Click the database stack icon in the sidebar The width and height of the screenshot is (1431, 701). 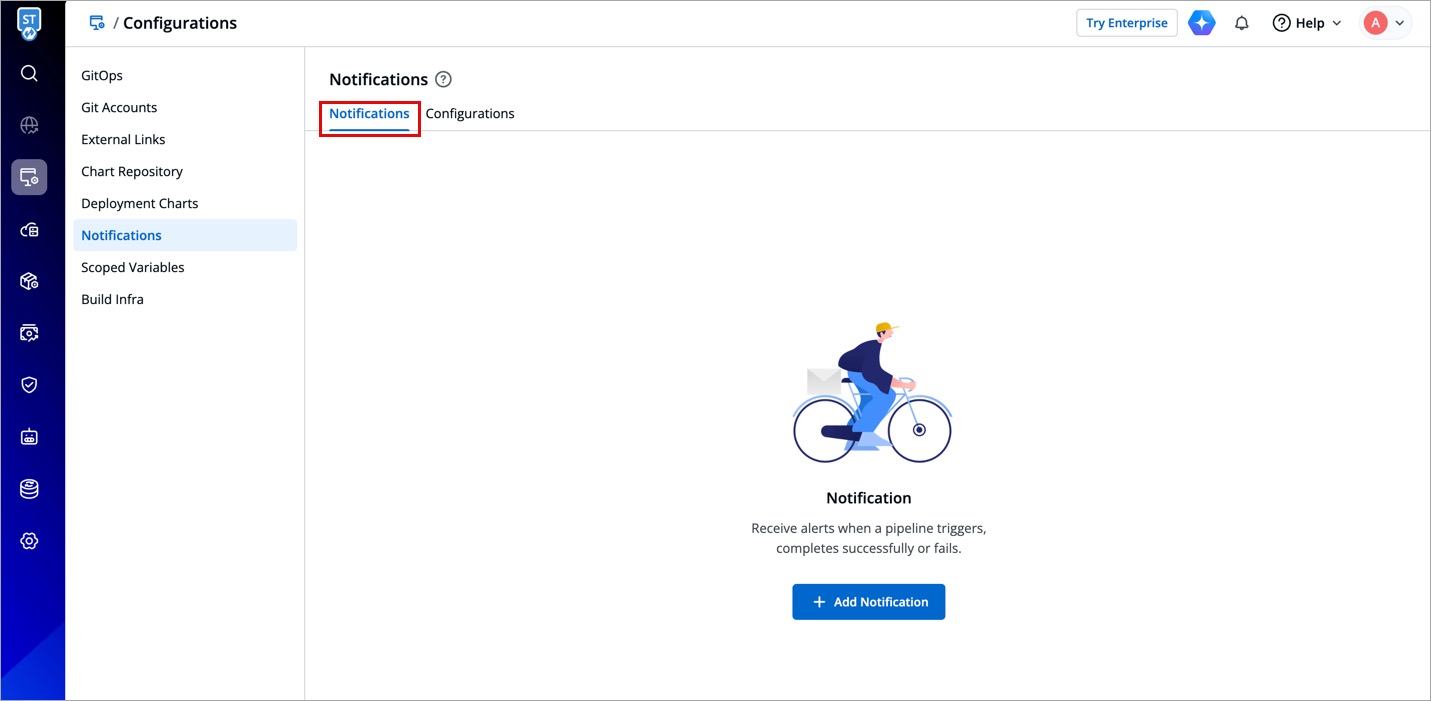coord(29,489)
